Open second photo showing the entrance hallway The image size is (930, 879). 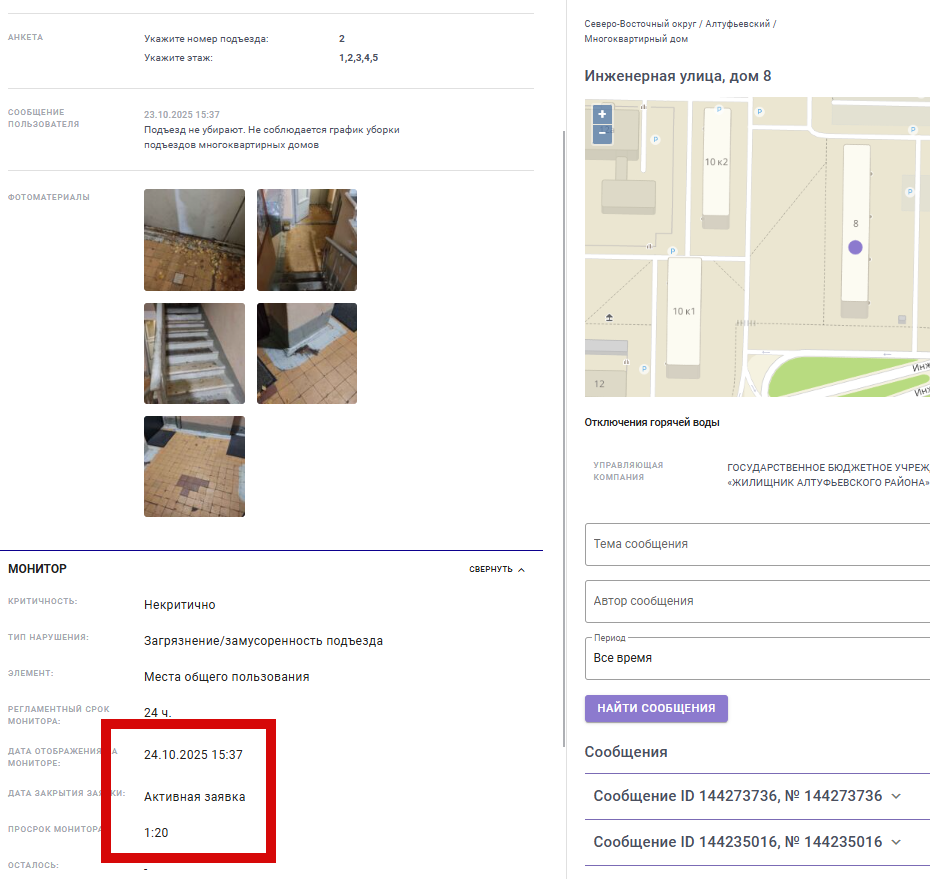pyautogui.click(x=307, y=240)
